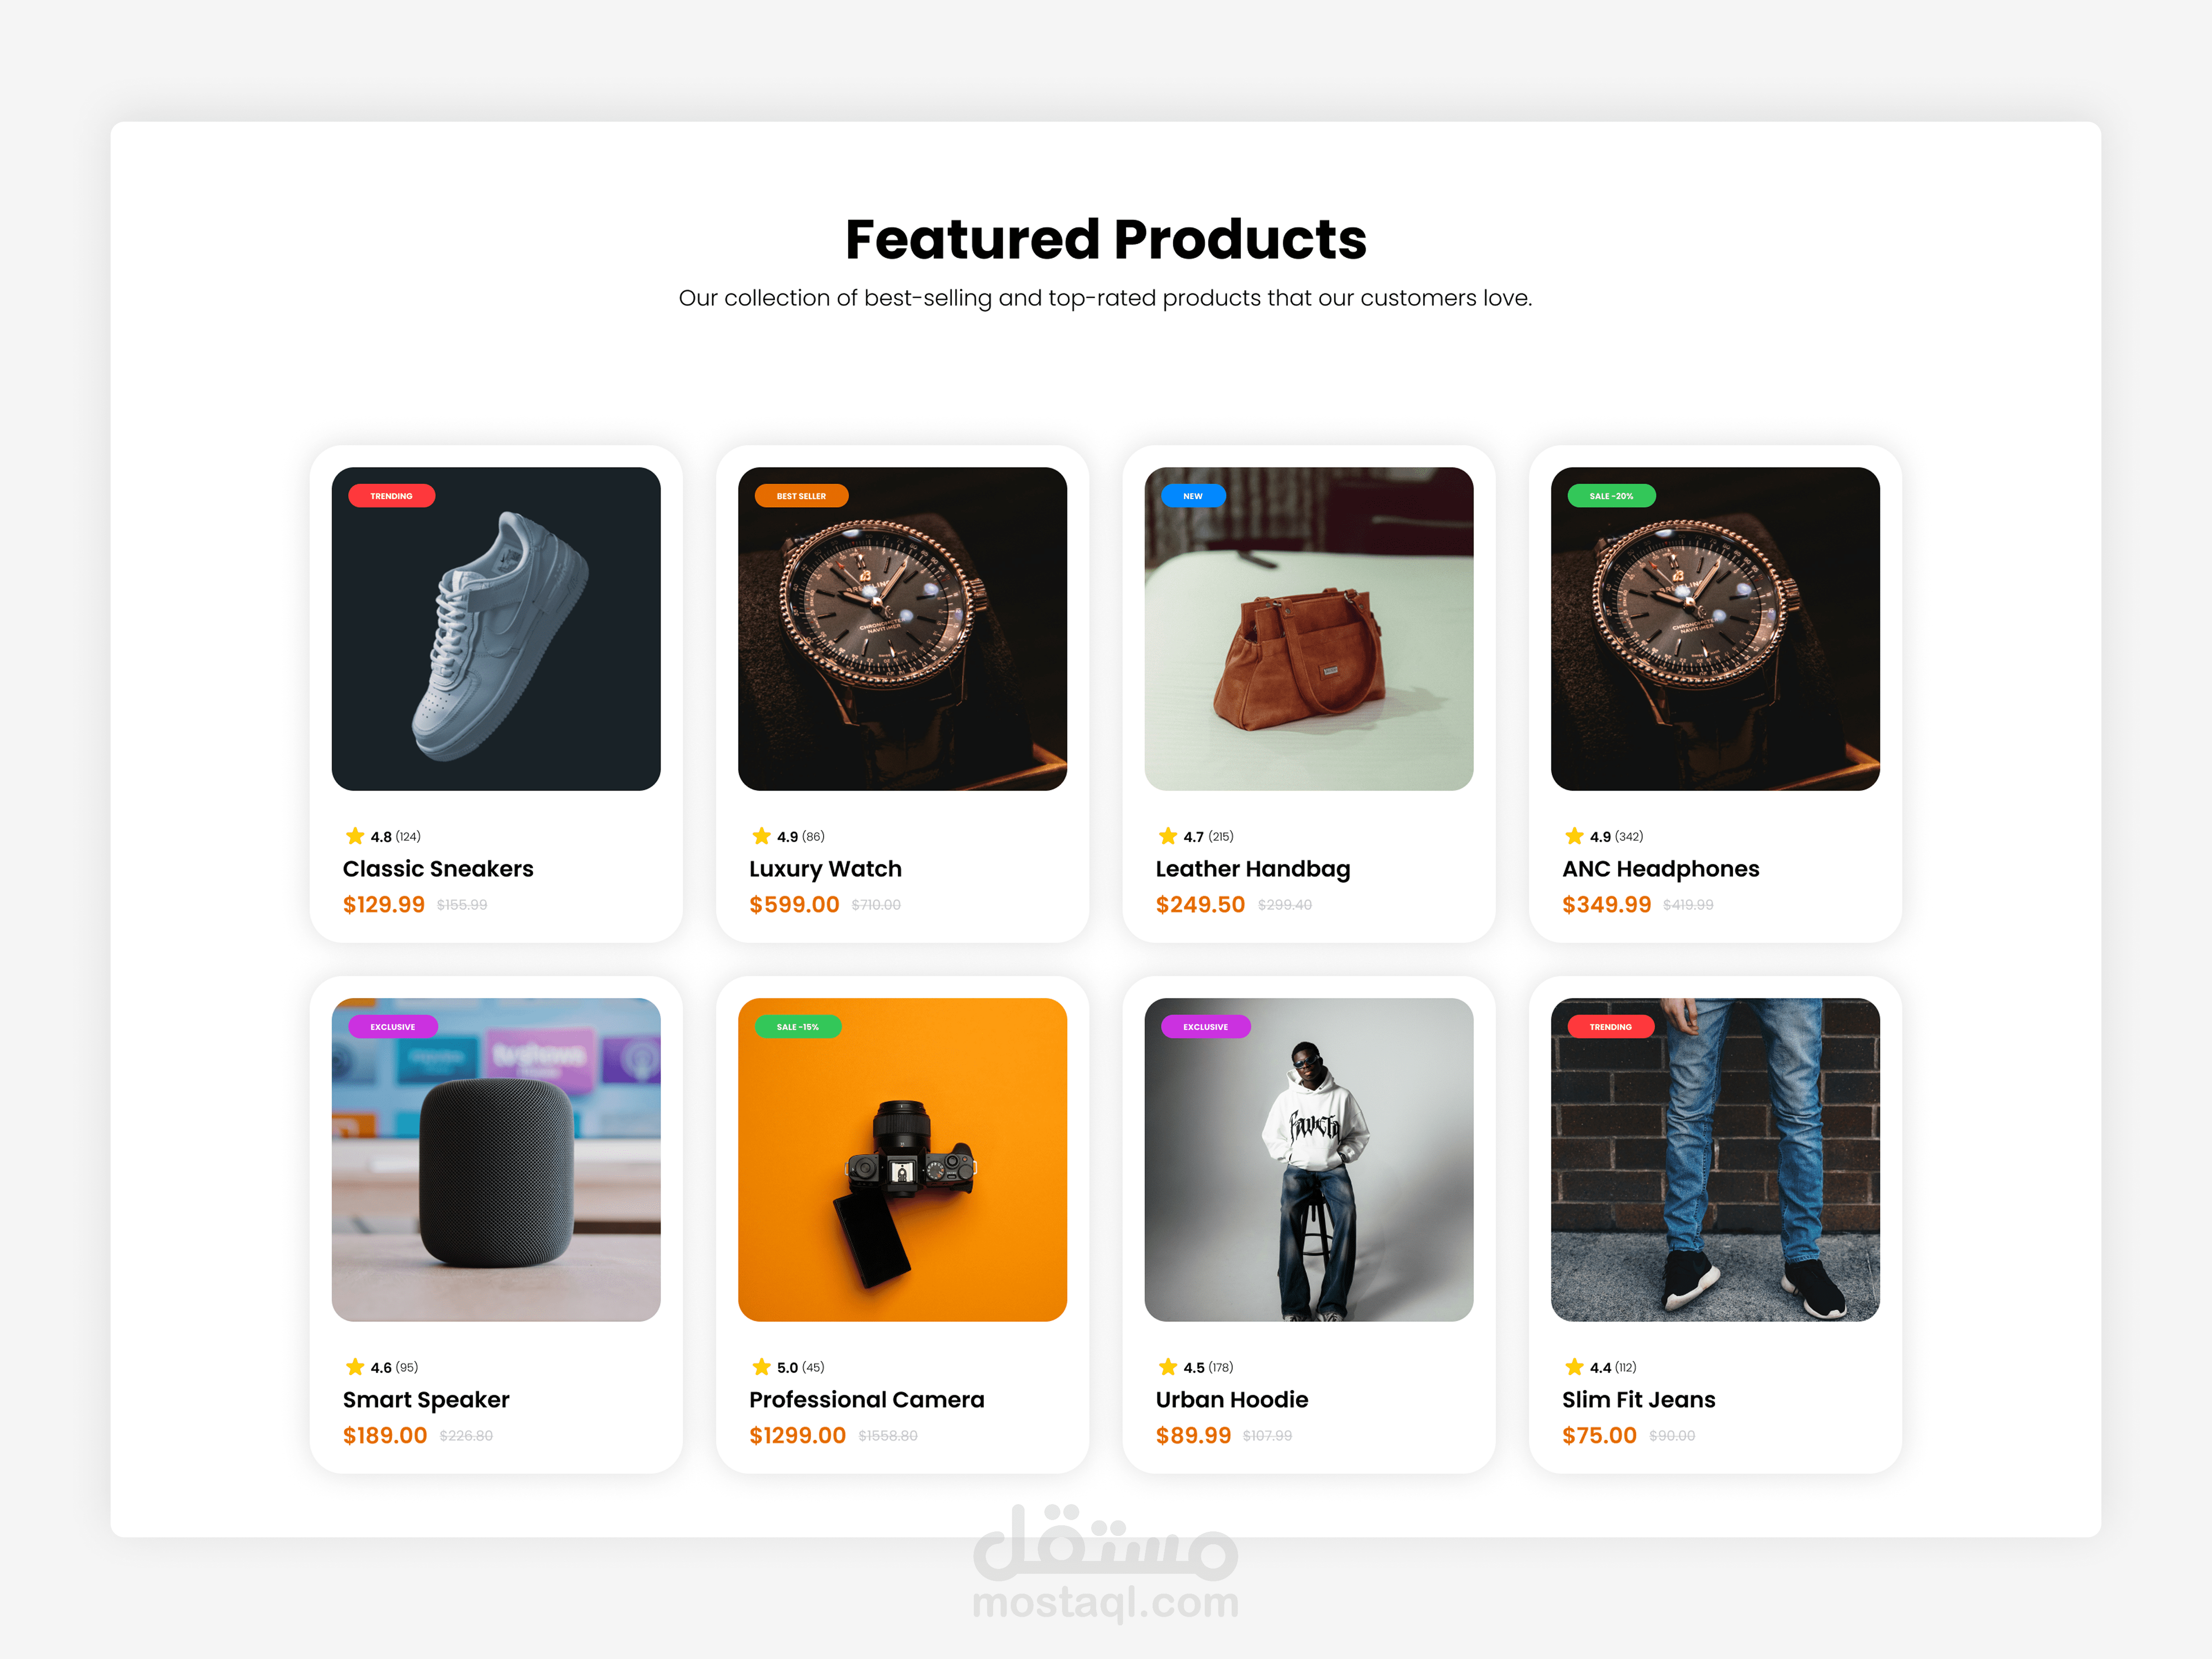Click the star icon on Urban Hoodie card
The width and height of the screenshot is (2212, 1659).
1168,1367
